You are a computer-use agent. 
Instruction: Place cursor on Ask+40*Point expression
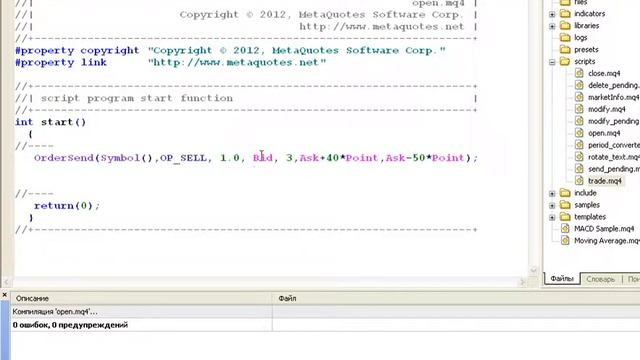coord(339,158)
